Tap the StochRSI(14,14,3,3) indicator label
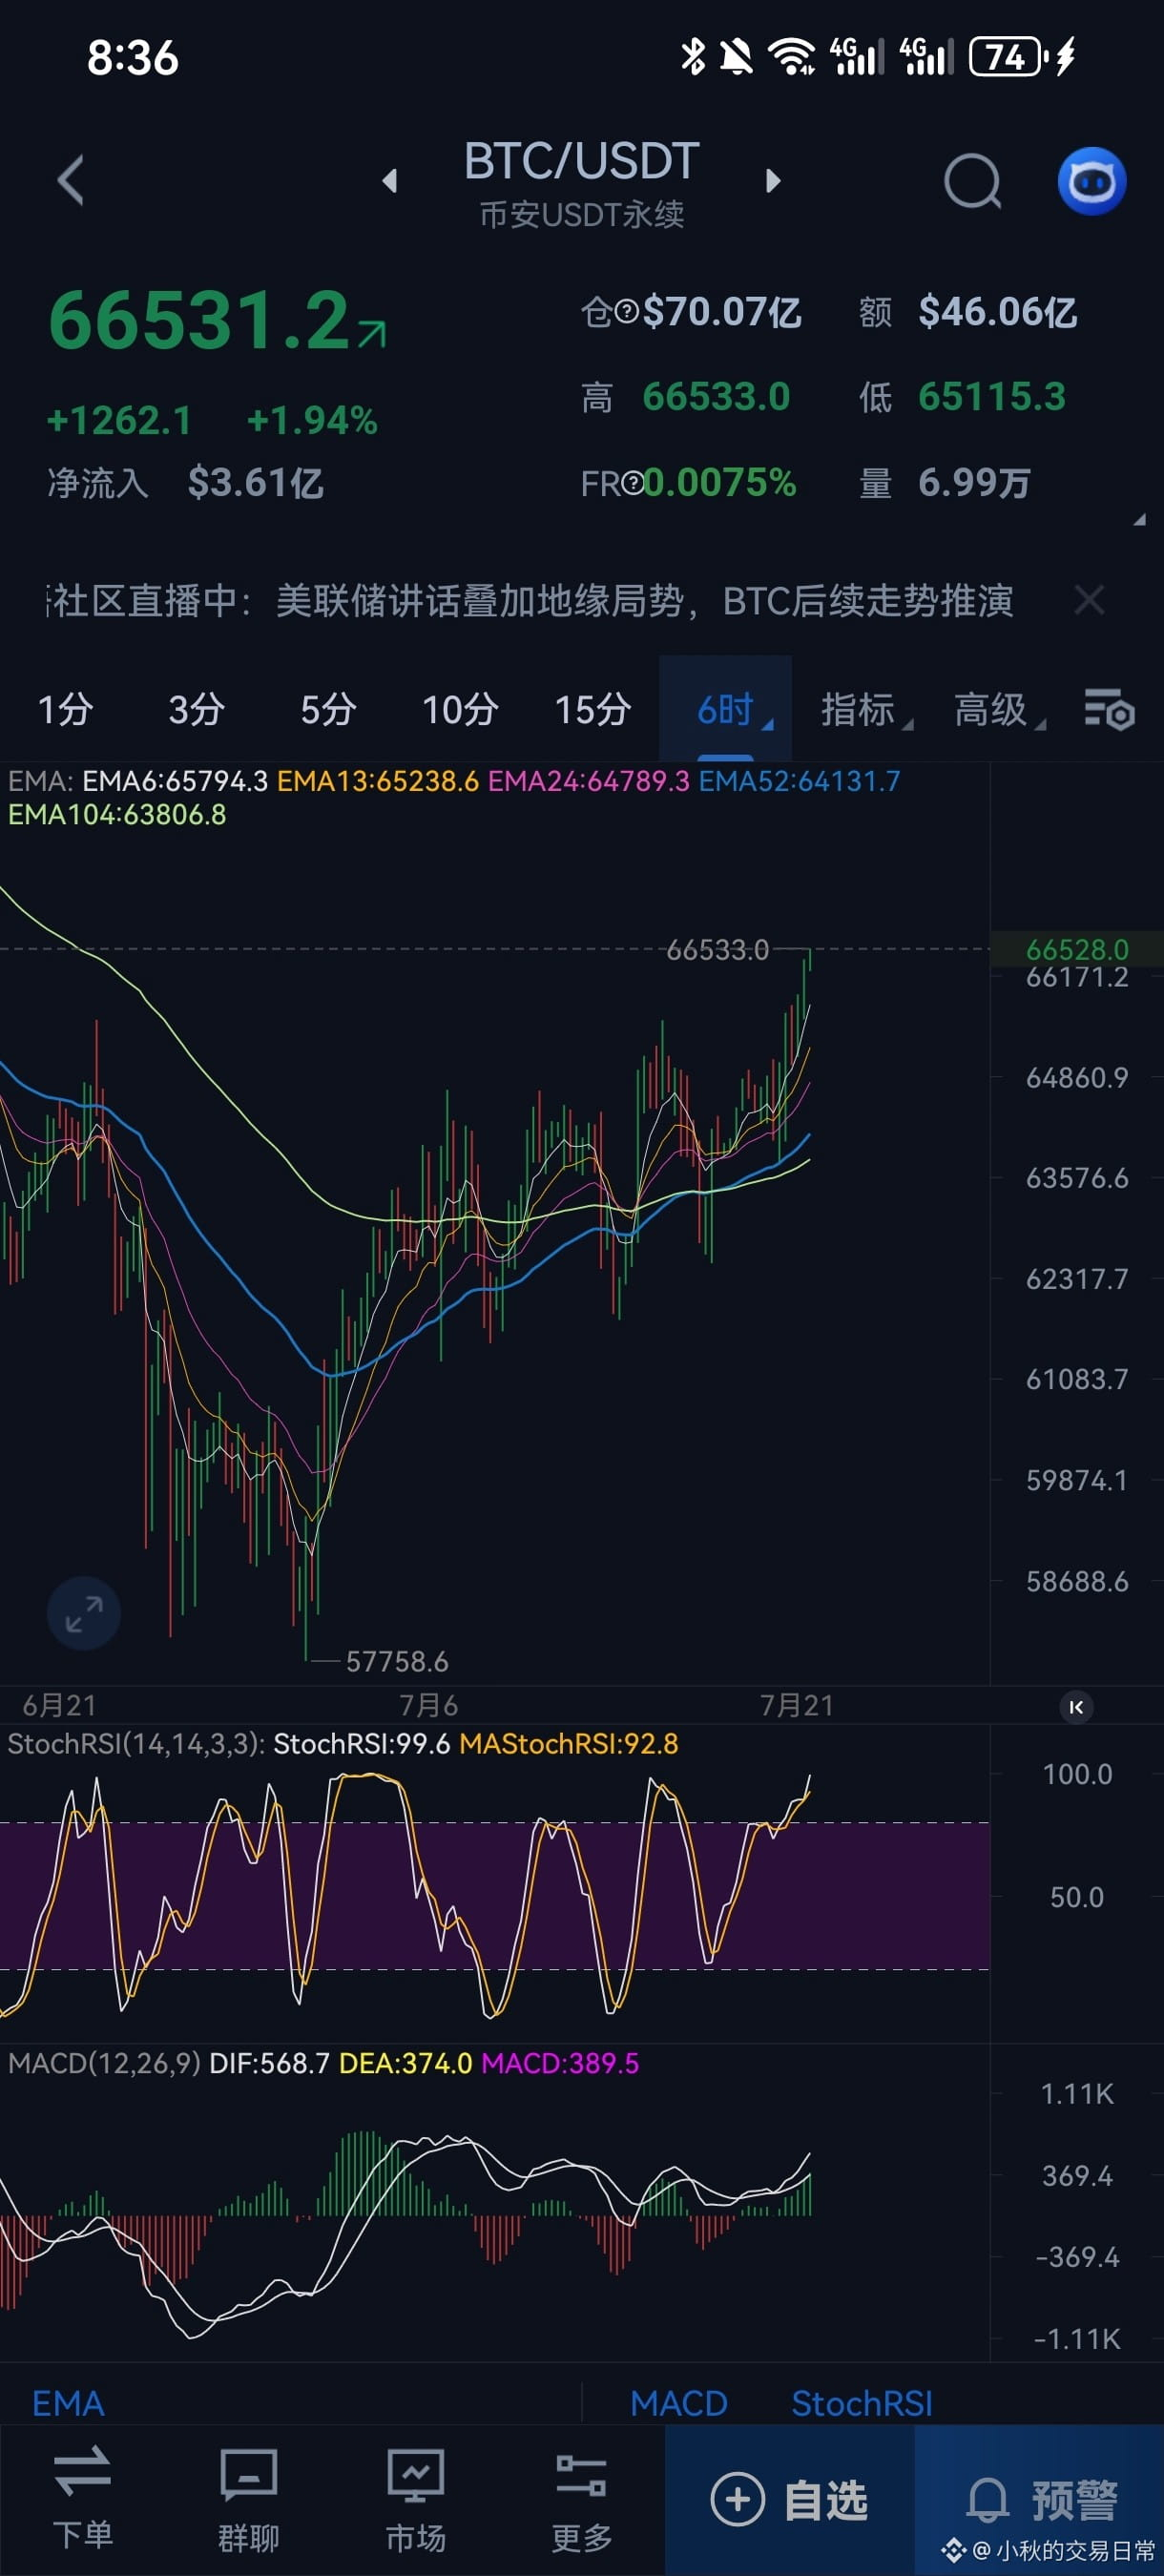This screenshot has width=1164, height=2576. (x=136, y=1744)
